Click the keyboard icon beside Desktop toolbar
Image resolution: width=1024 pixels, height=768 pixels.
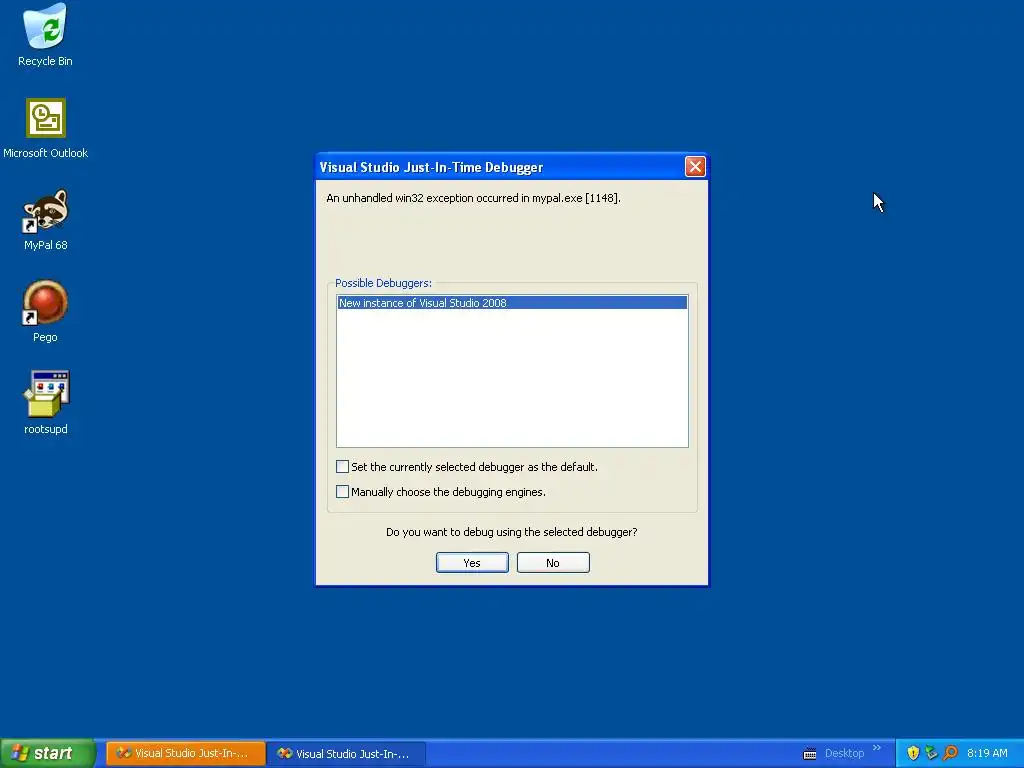click(x=810, y=754)
